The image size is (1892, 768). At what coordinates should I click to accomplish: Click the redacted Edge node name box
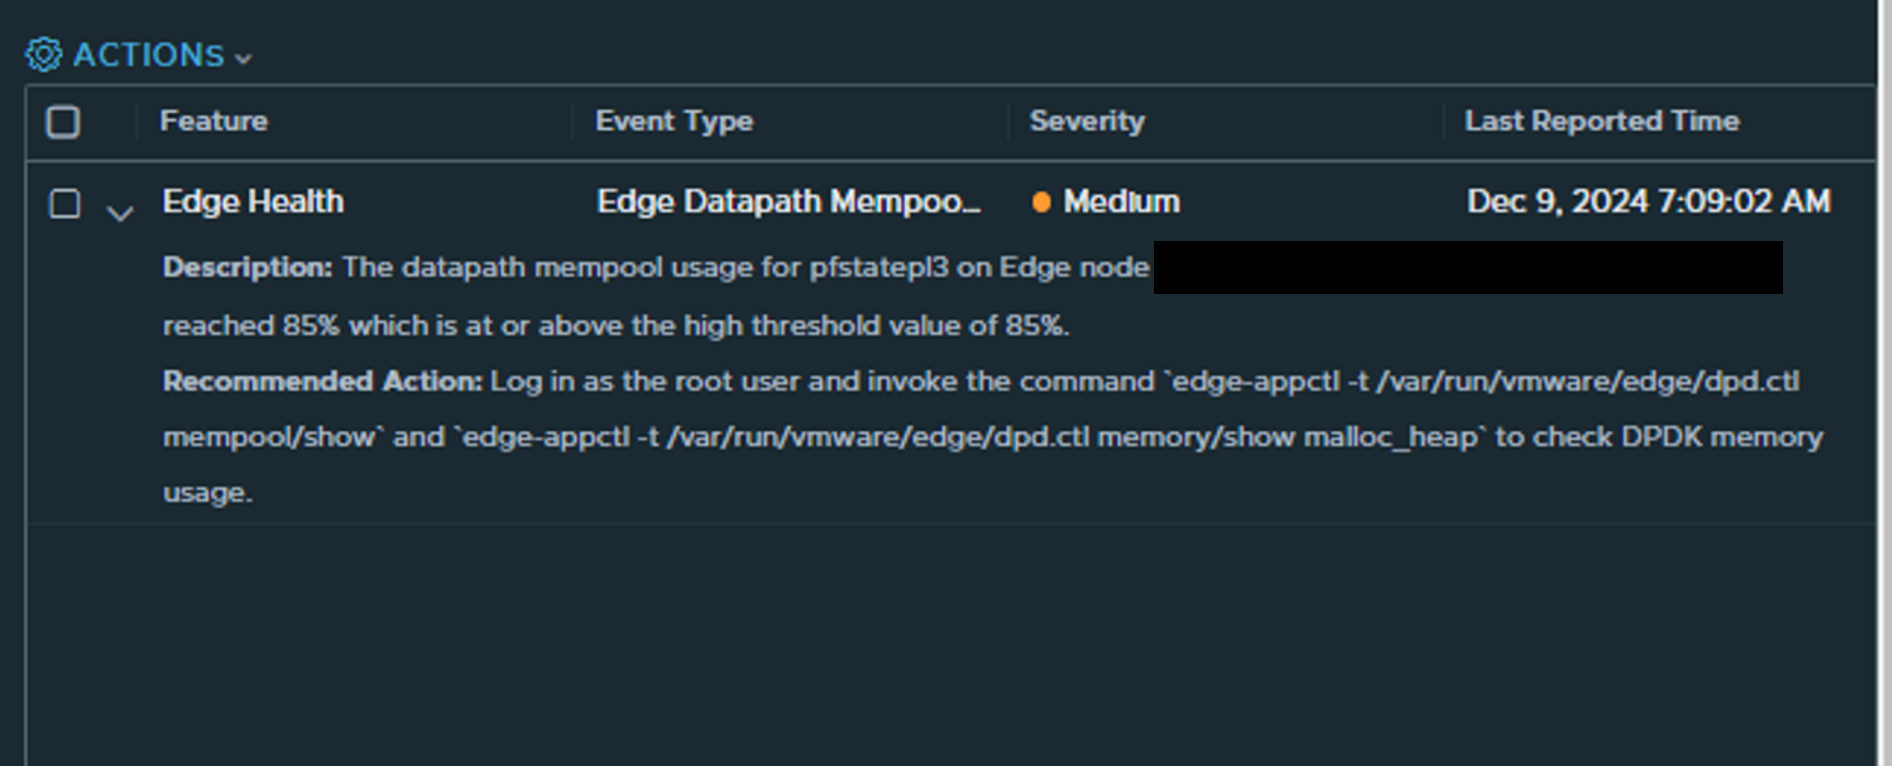pyautogui.click(x=1468, y=267)
